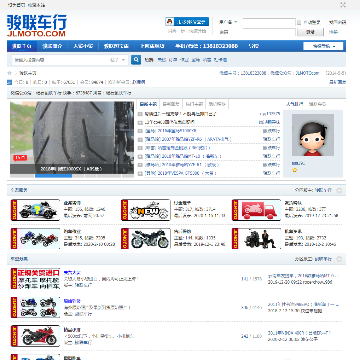The height and width of the screenshot is (360, 360).
Task: Click the JLMOTO.COM site logo
Action: tap(37, 25)
